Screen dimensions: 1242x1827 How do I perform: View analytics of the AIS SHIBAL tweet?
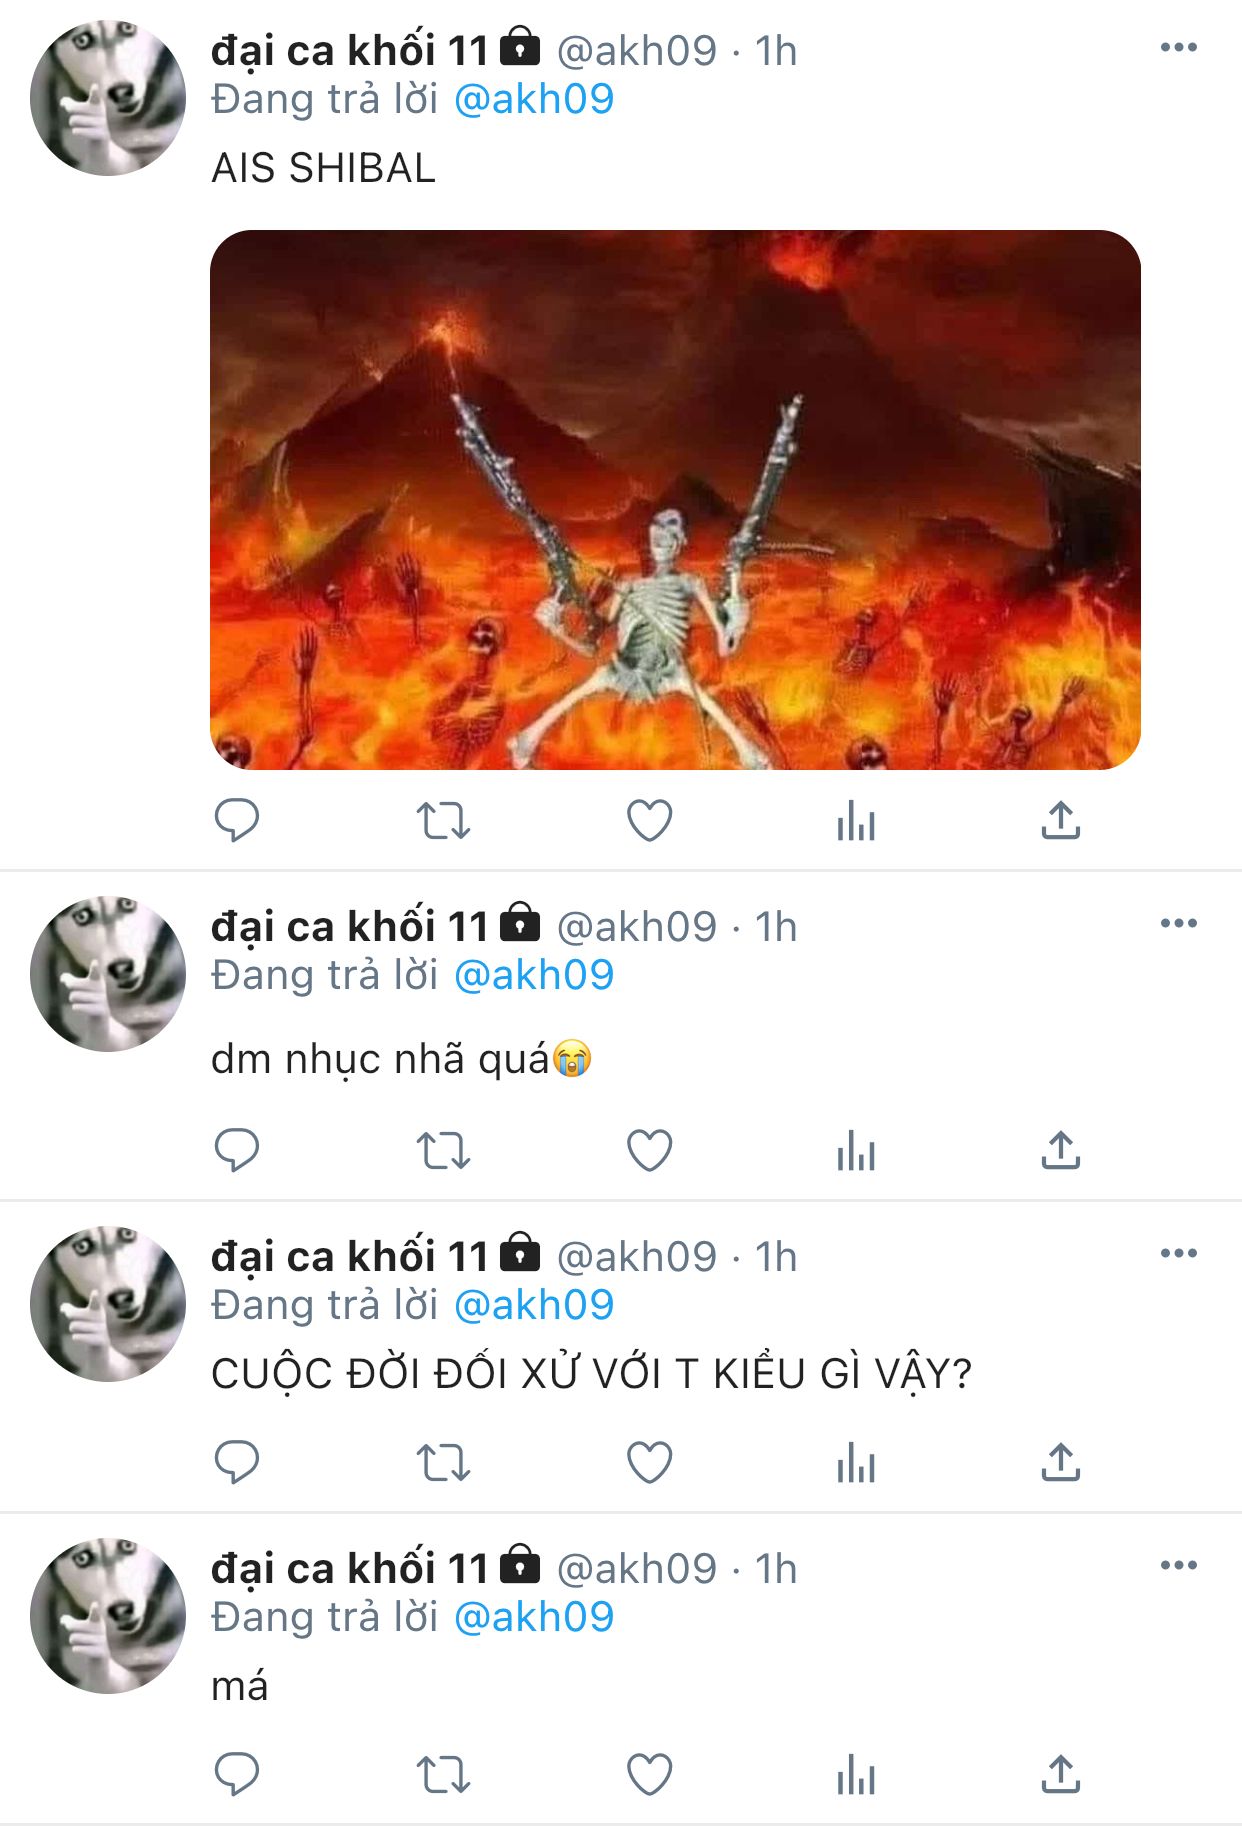pos(856,821)
